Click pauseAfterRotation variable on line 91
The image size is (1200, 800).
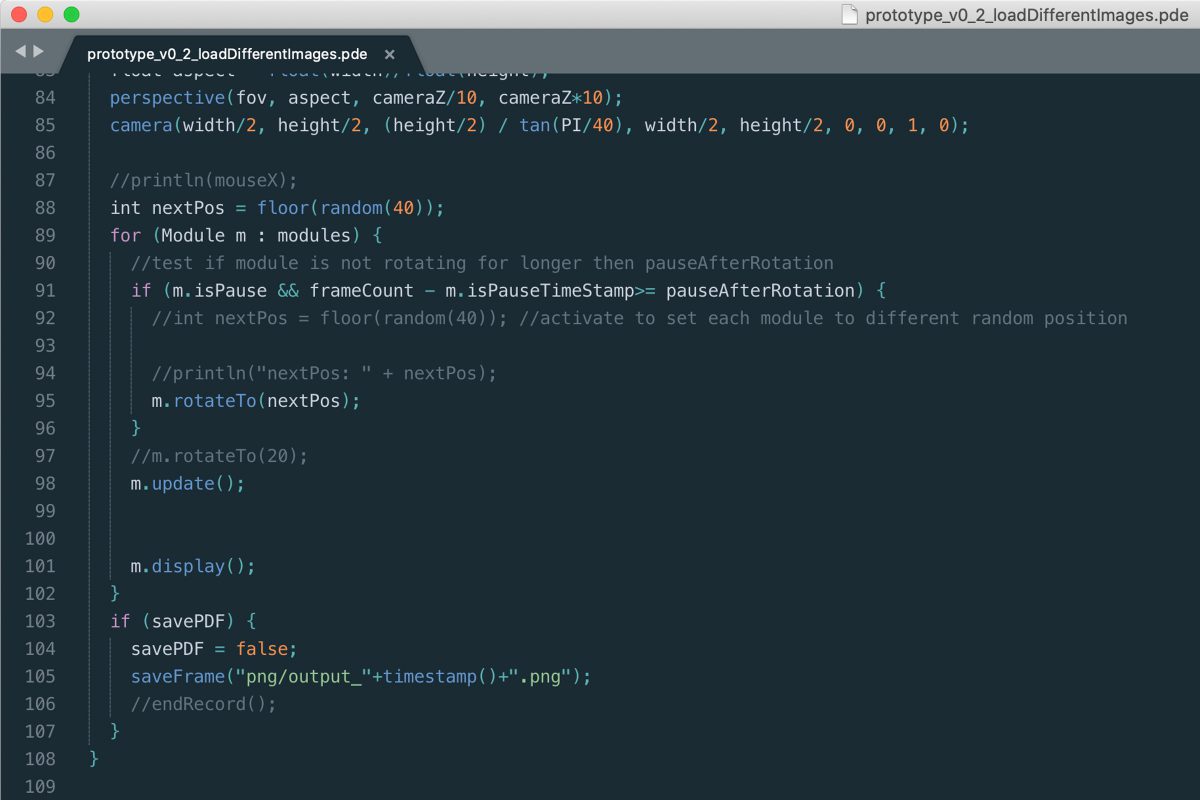[x=760, y=291]
